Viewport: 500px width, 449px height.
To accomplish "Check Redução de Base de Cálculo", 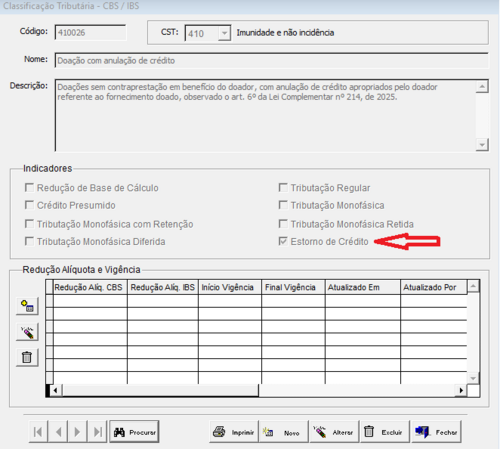I will (x=29, y=187).
